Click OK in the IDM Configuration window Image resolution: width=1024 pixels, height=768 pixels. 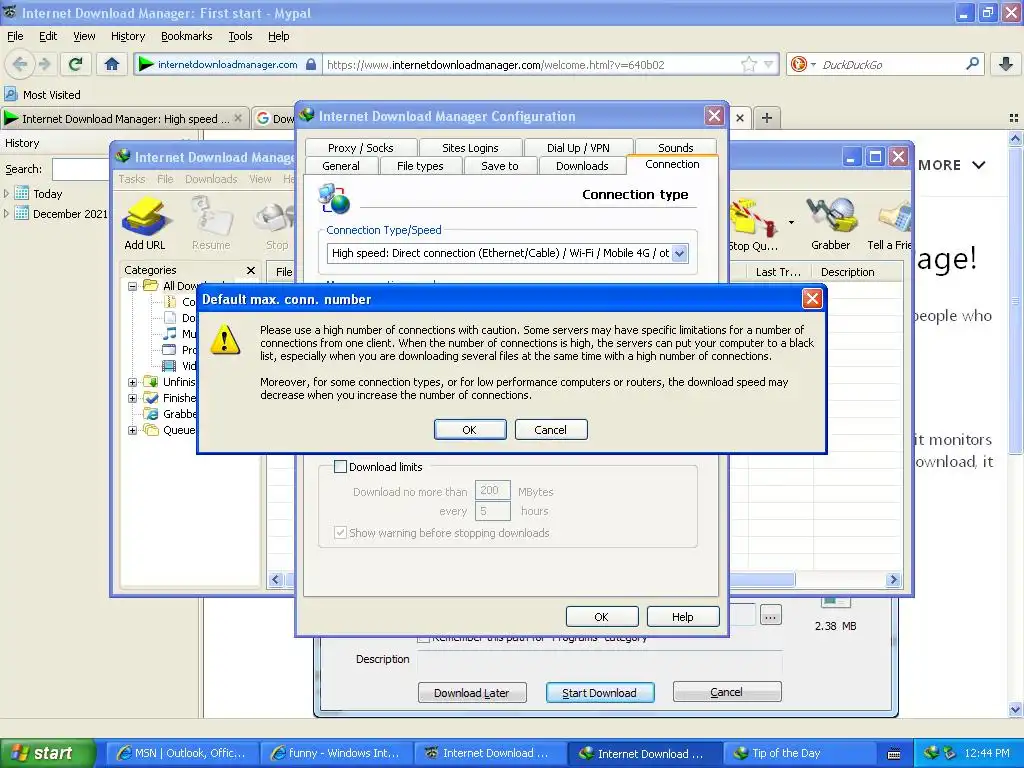point(601,616)
